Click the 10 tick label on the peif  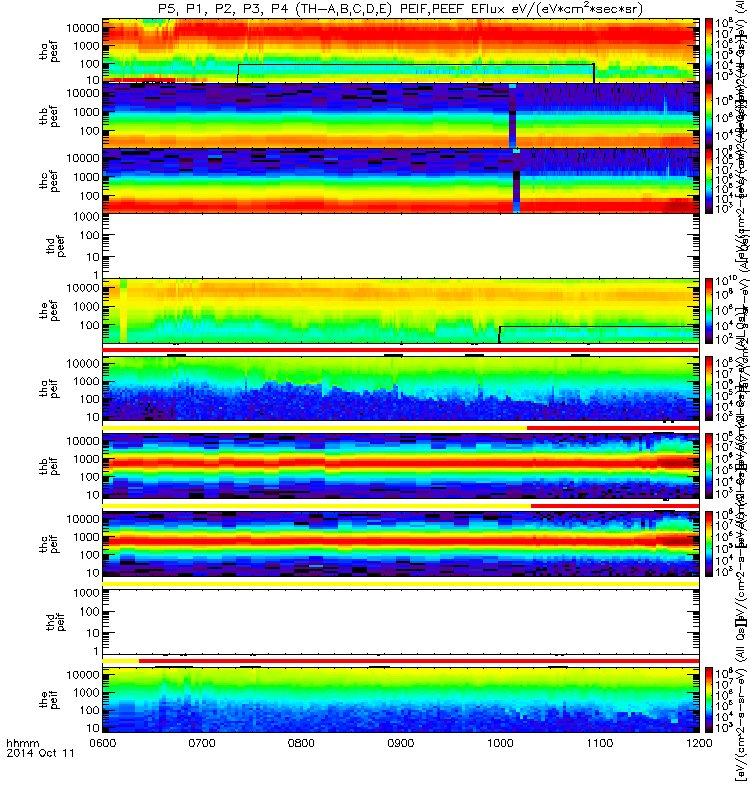[93, 728]
